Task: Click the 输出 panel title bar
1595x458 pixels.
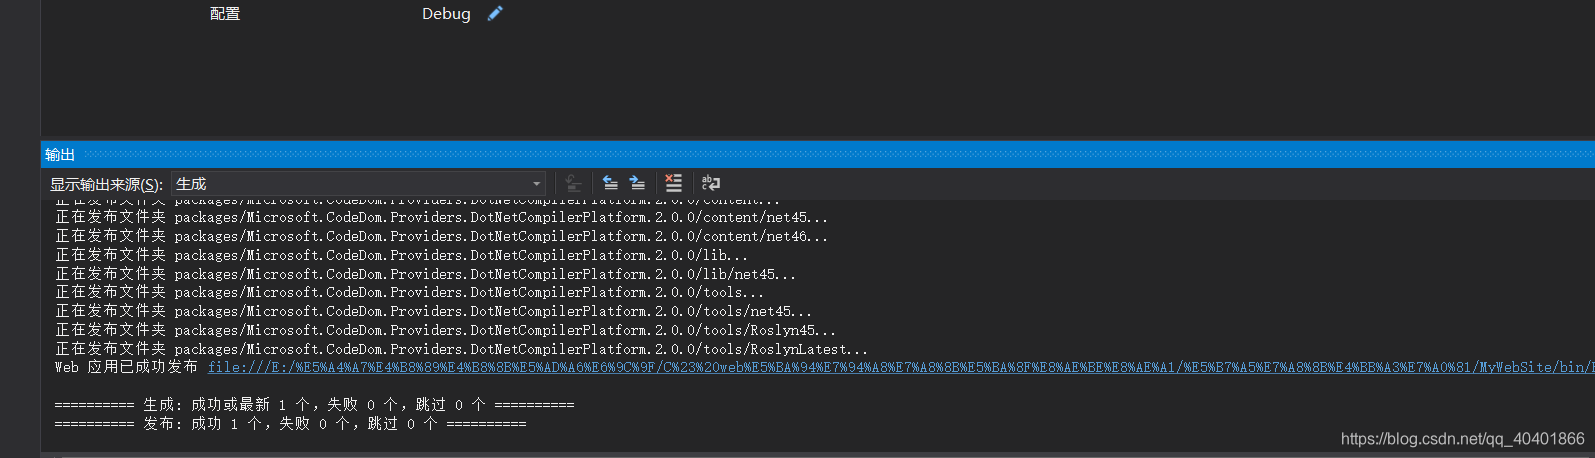Action: point(818,154)
